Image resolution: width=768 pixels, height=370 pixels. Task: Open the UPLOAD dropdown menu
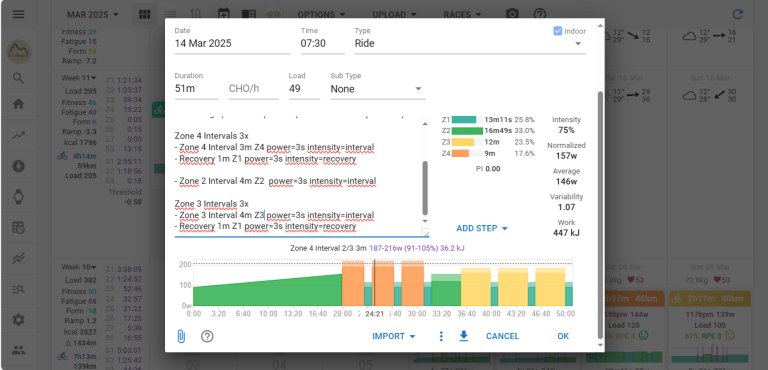[x=394, y=14]
